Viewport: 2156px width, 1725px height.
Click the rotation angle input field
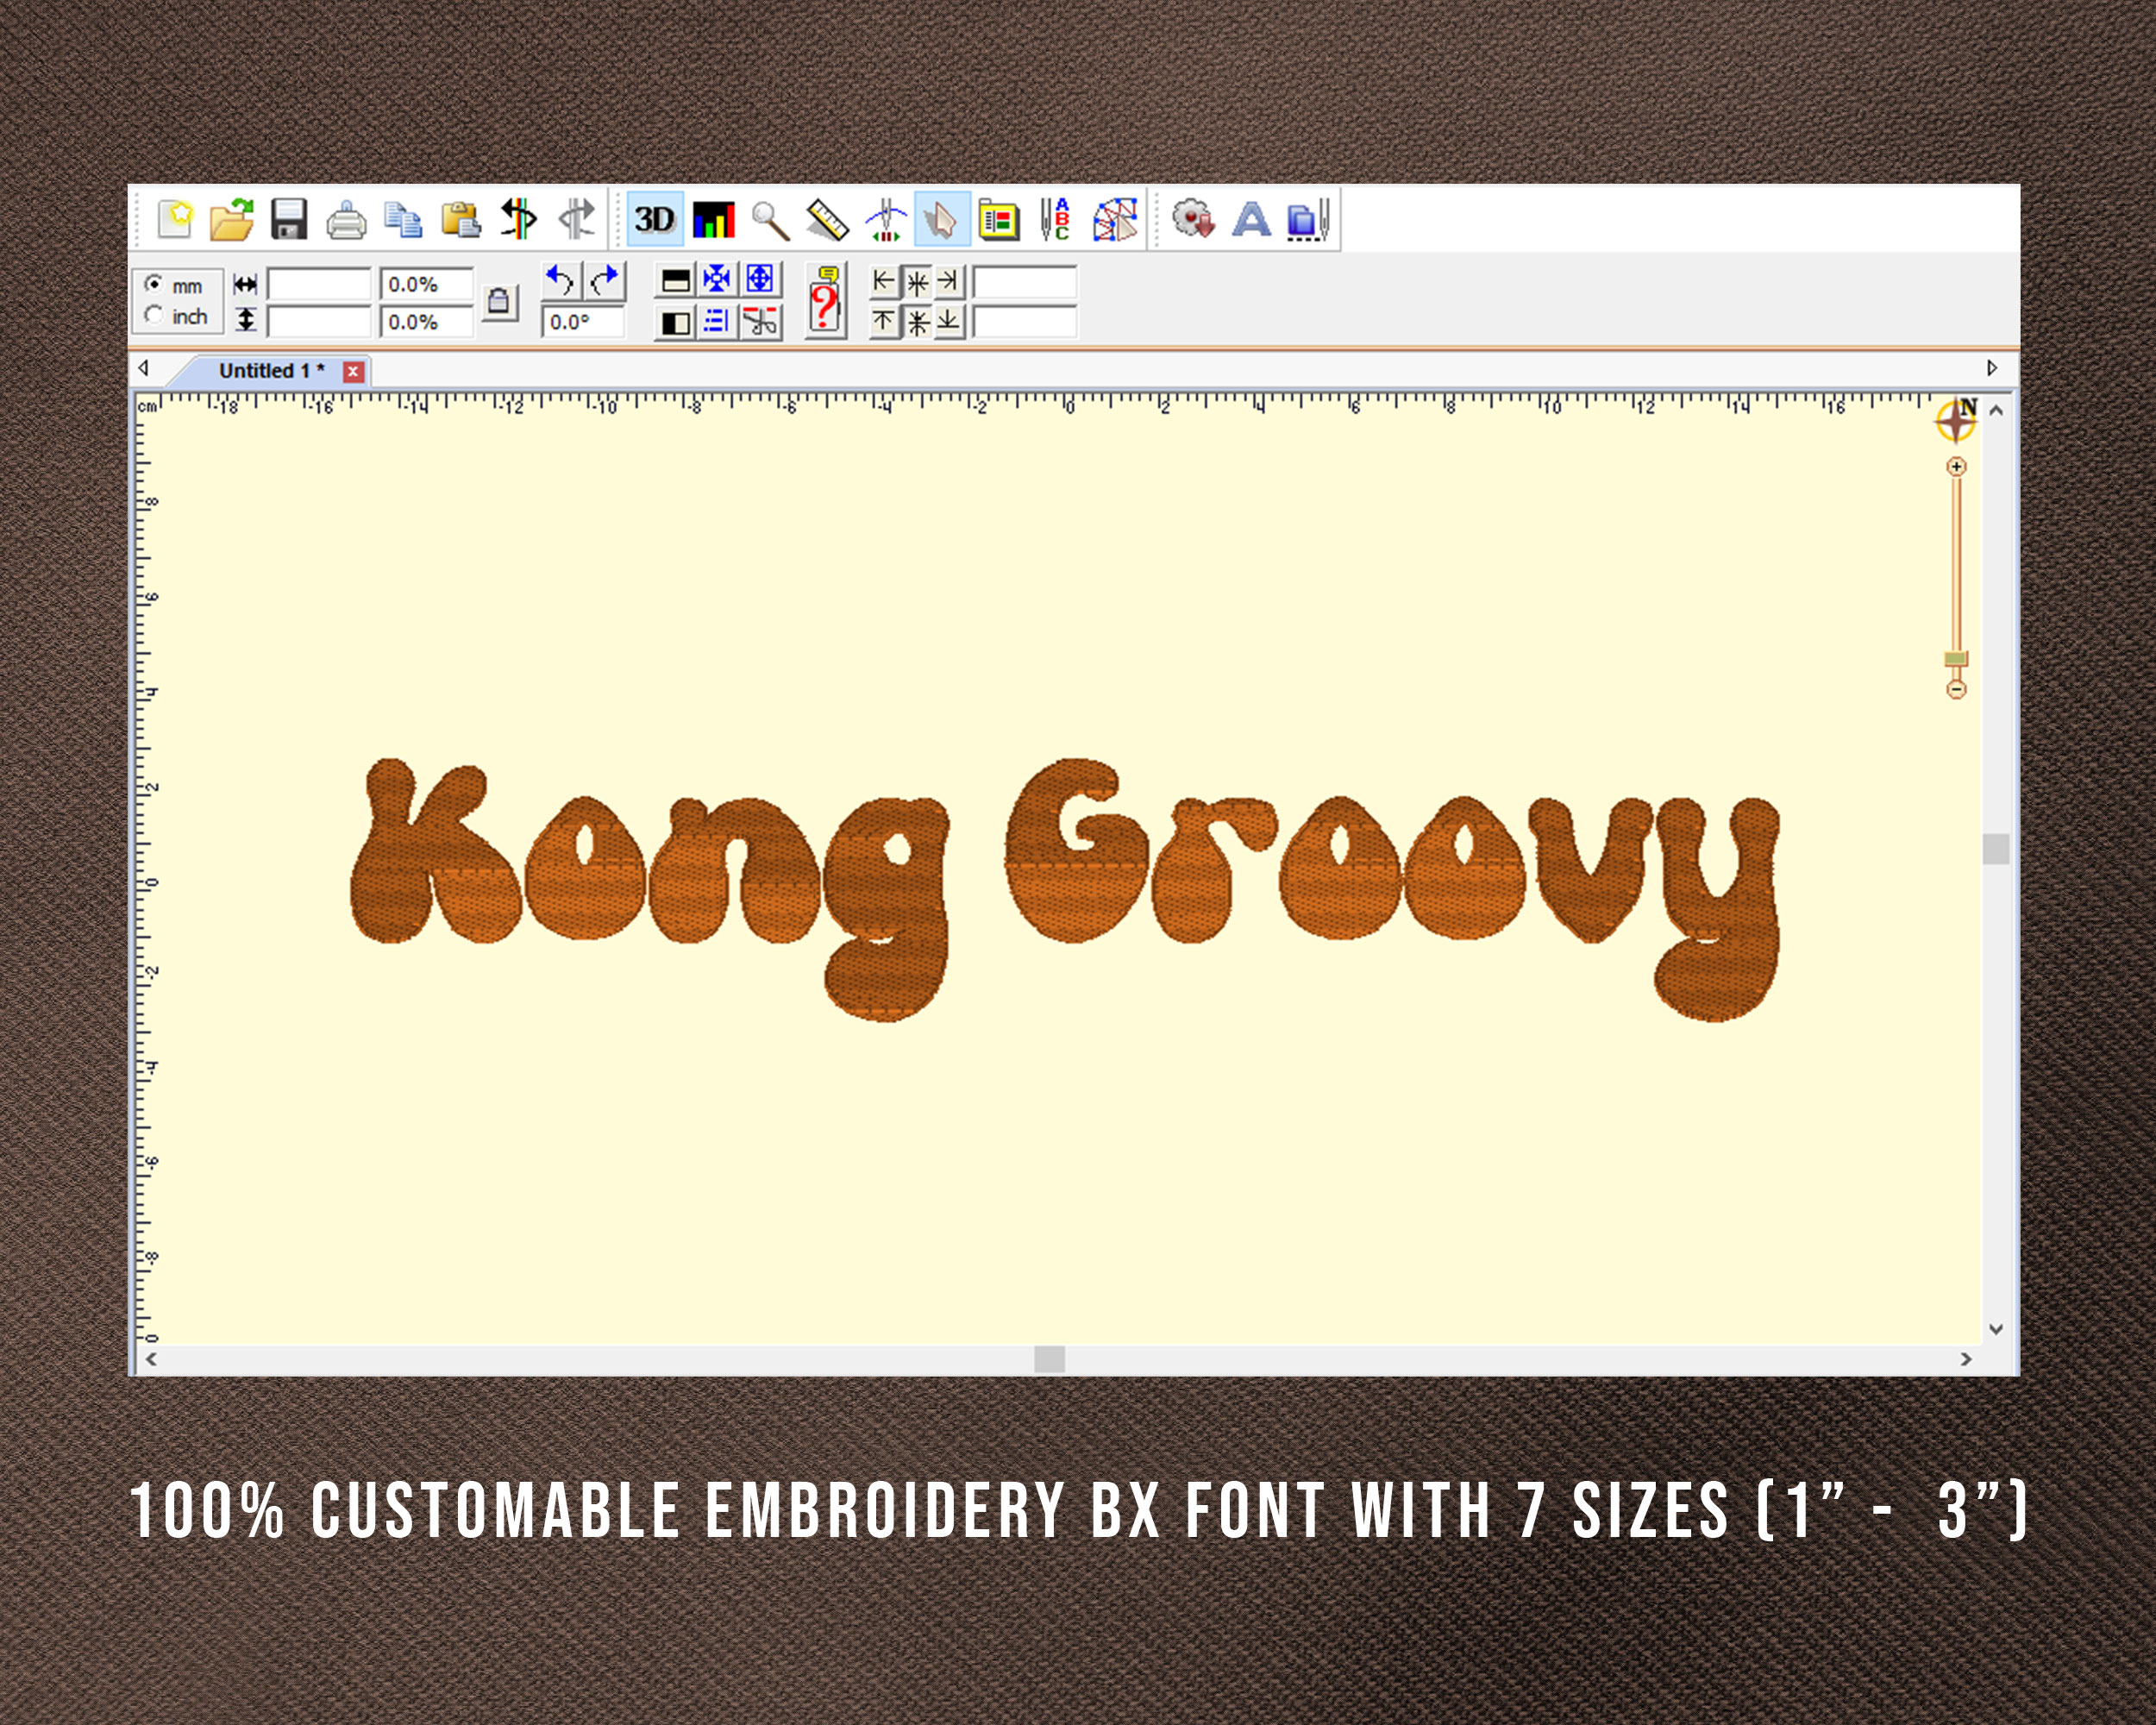click(584, 319)
